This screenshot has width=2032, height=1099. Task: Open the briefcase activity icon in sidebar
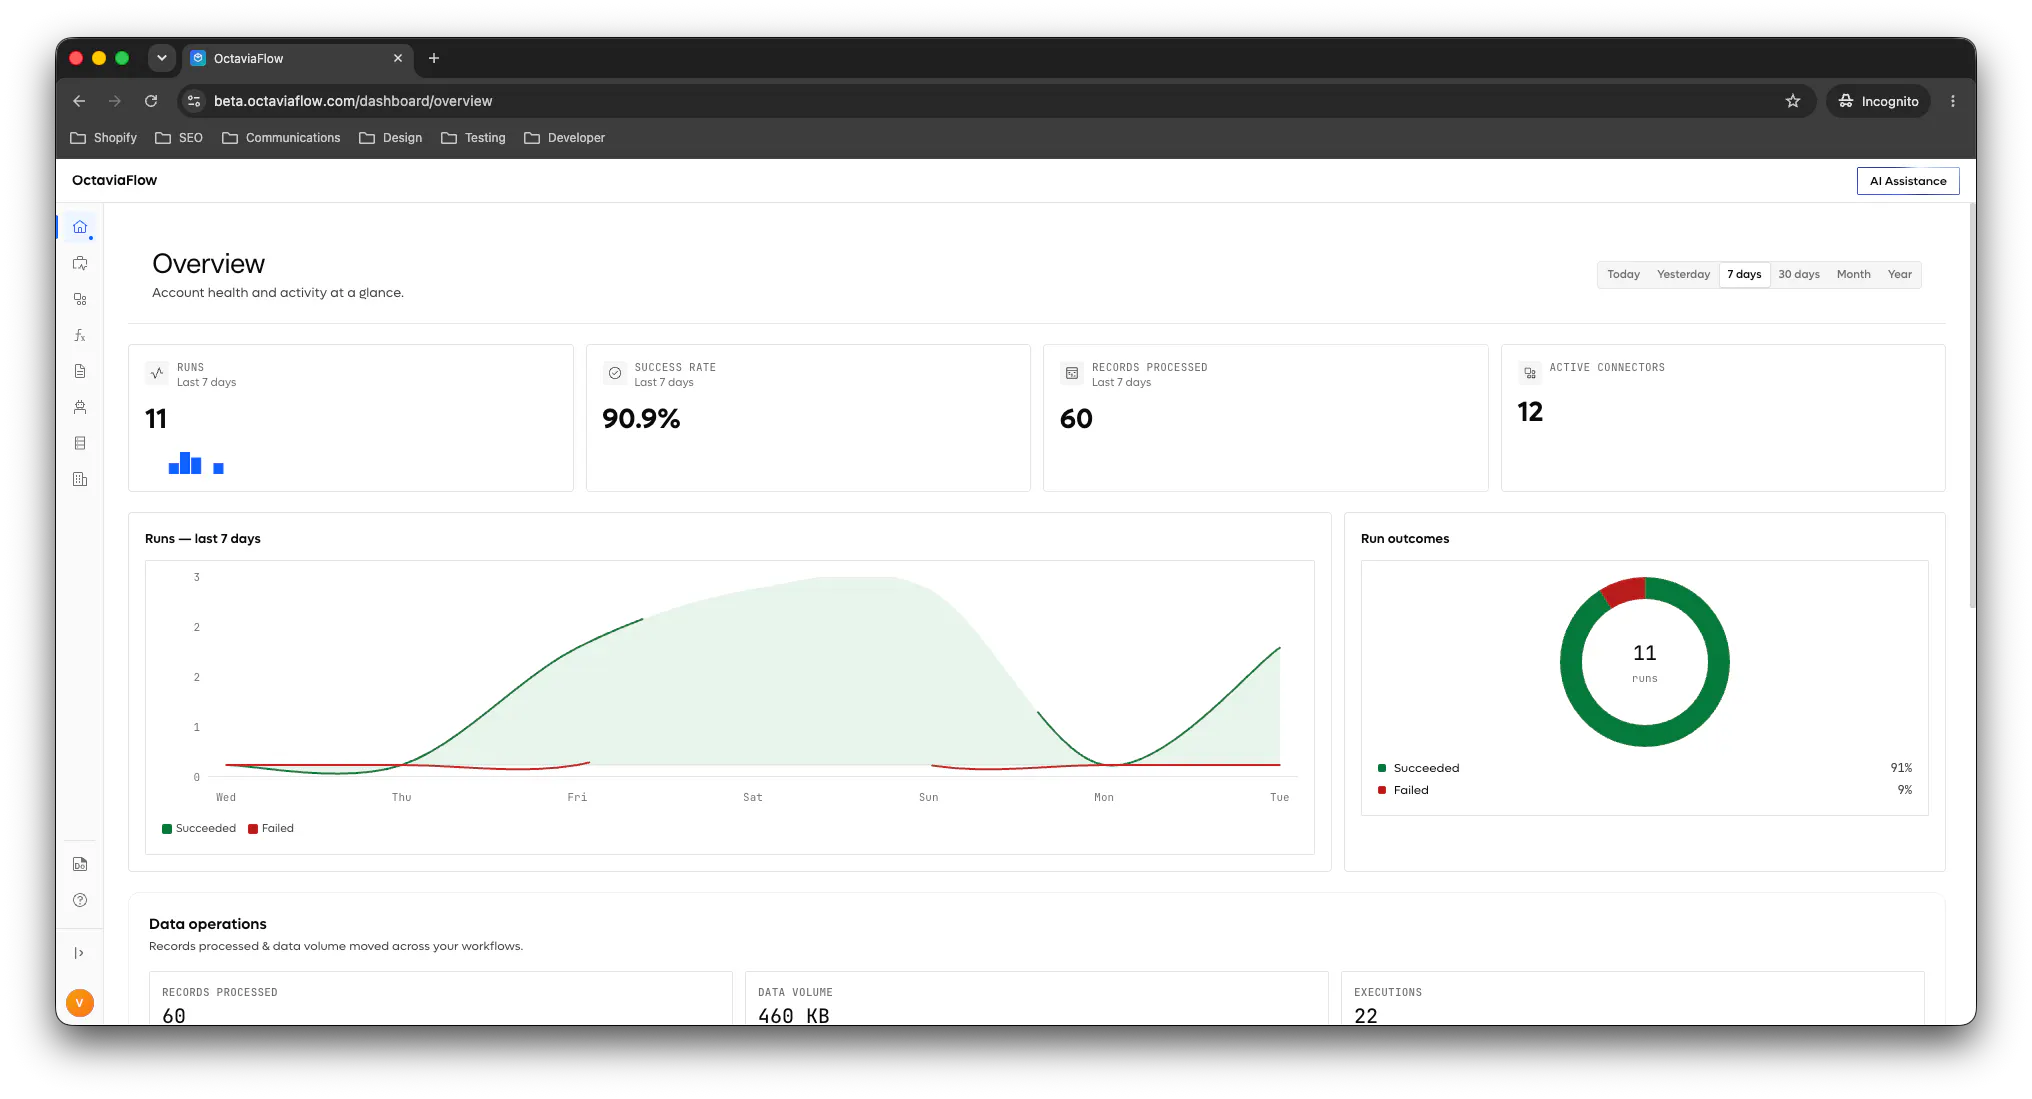click(80, 263)
